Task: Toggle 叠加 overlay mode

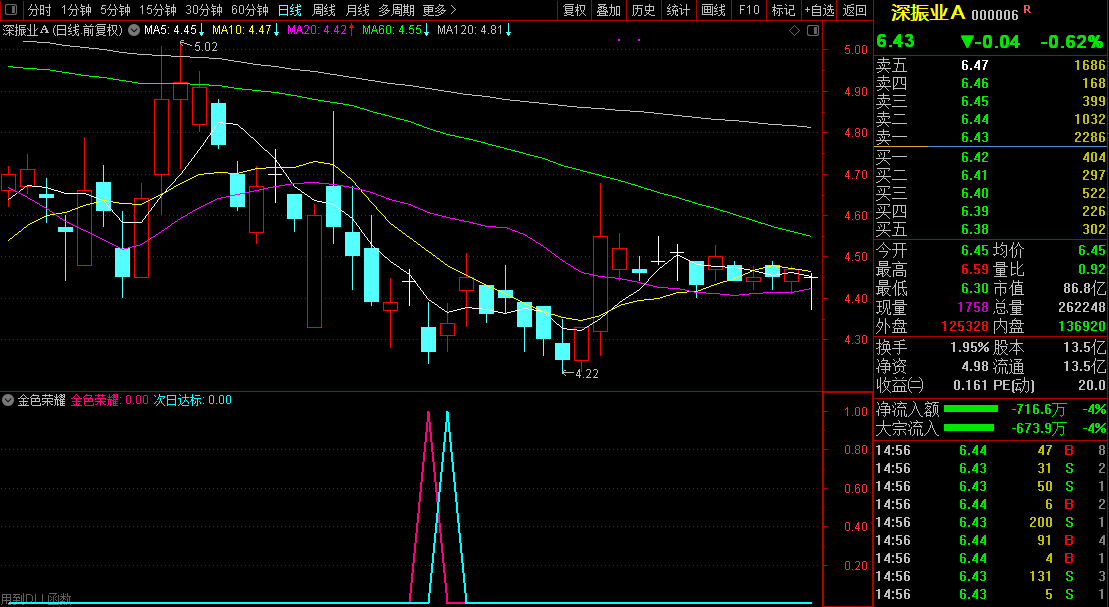Action: pos(608,10)
